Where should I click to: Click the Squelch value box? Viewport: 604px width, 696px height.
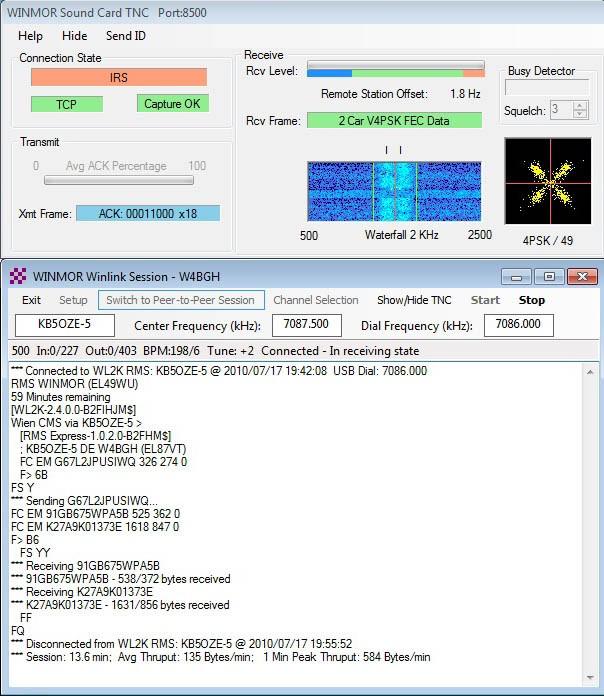pyautogui.click(x=561, y=110)
